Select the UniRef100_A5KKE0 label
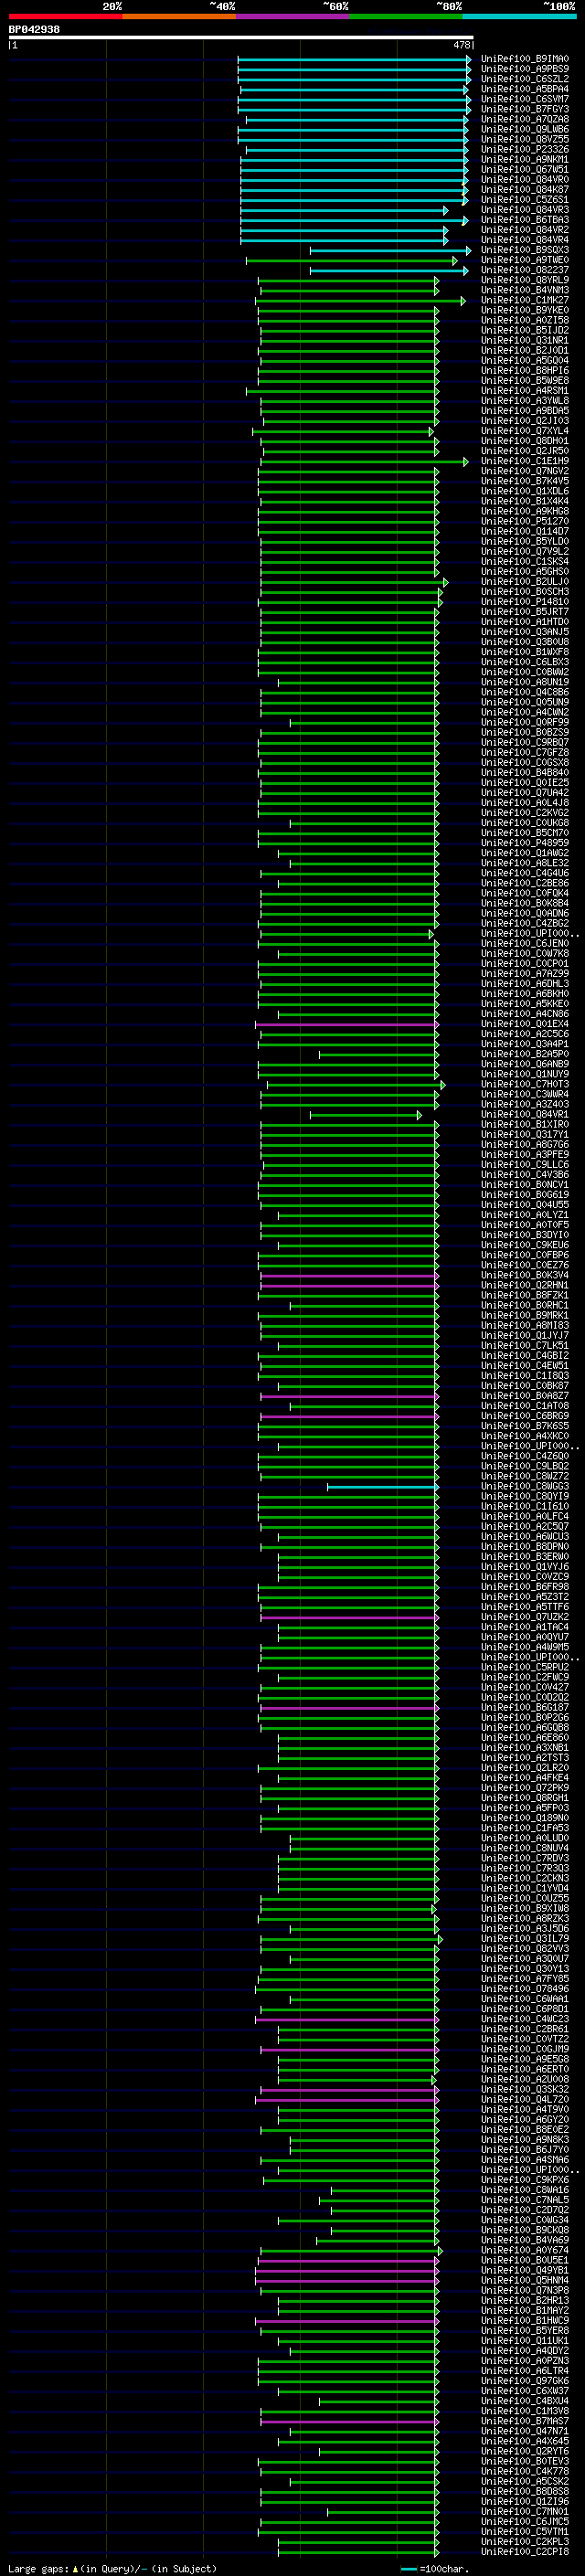Image resolution: width=585 pixels, height=2576 pixels. point(524,1004)
